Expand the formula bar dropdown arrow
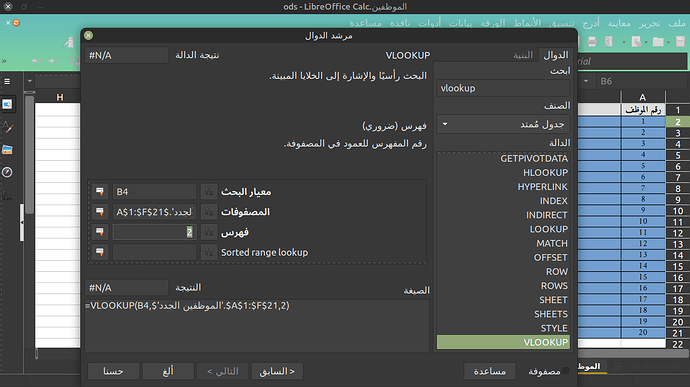Screen dimensions: 690x387 tap(29, 81)
